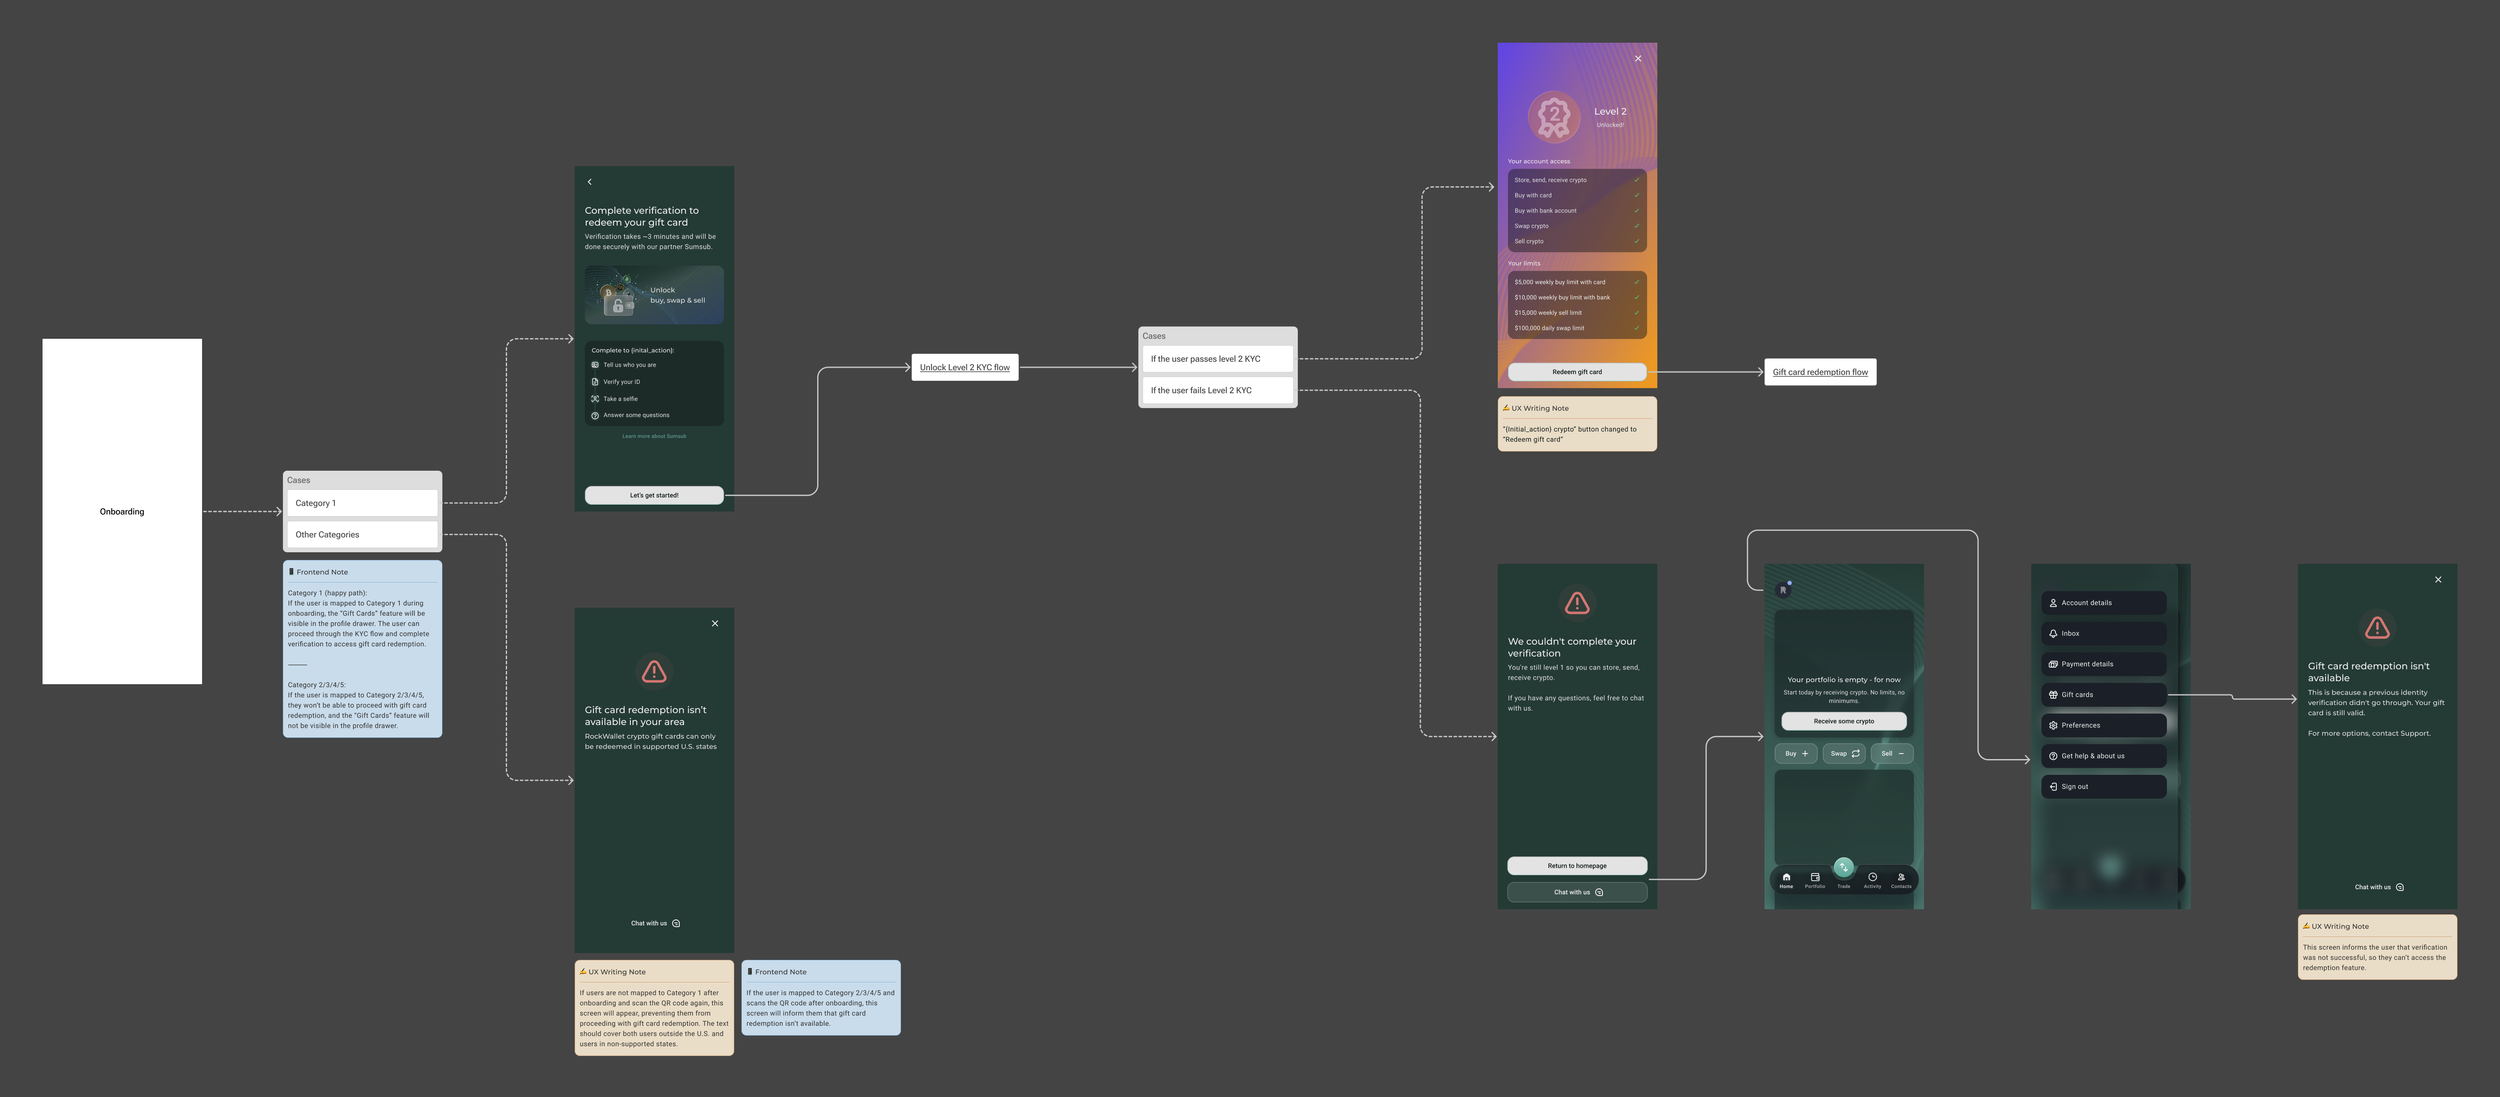Close the 'isn't available in your area' screen

point(715,624)
